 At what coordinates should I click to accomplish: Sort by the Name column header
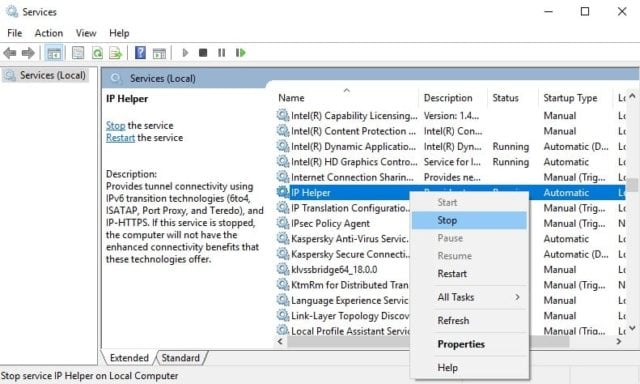[347, 98]
